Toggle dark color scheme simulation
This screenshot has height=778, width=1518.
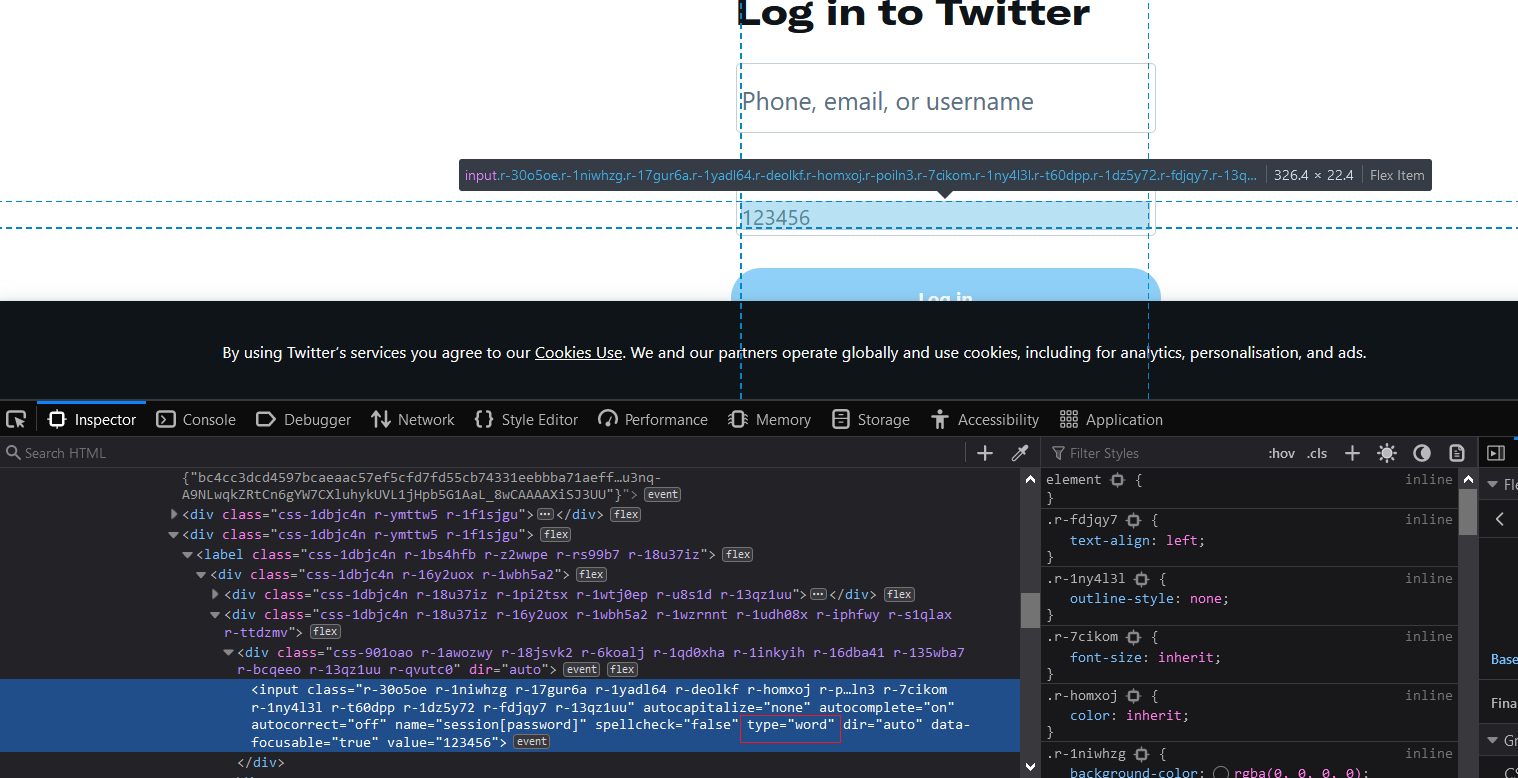1421,453
